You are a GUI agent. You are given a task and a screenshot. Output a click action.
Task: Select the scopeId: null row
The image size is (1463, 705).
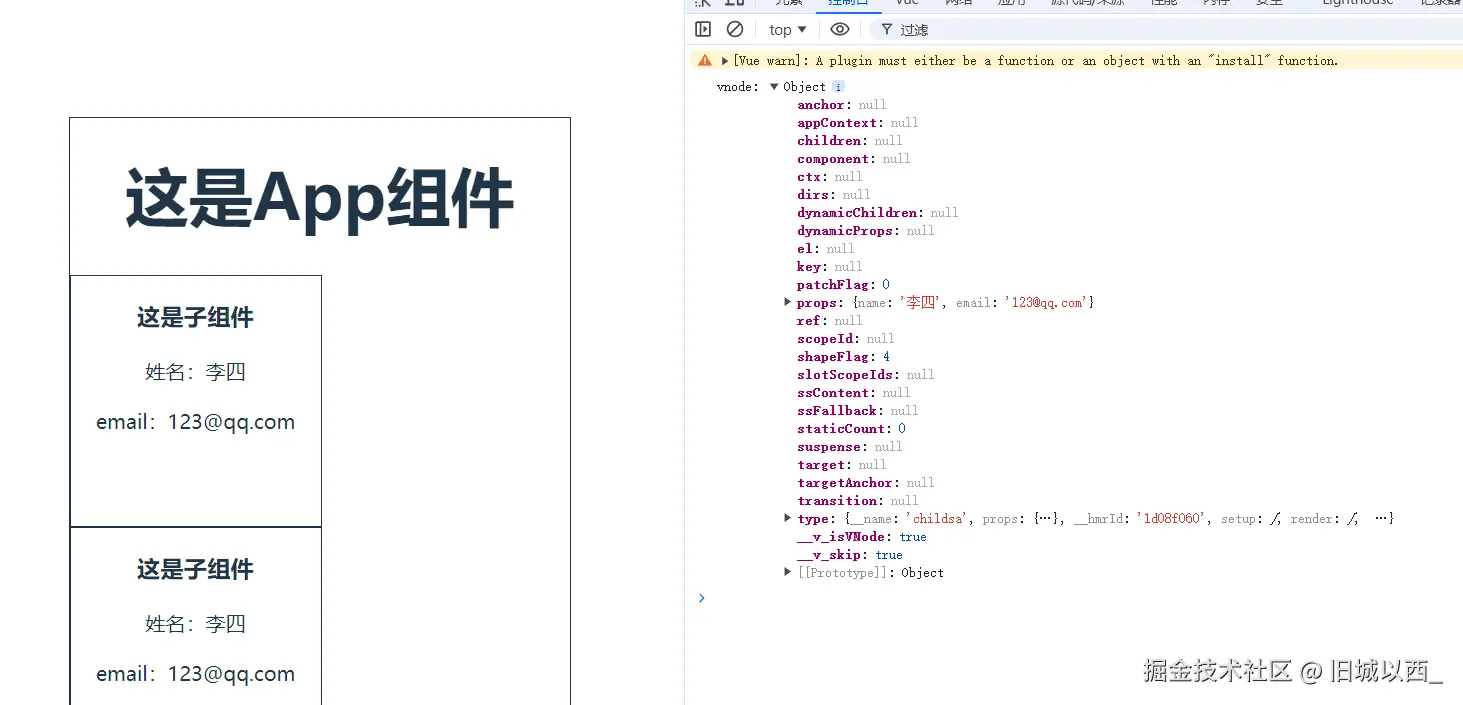coord(846,339)
